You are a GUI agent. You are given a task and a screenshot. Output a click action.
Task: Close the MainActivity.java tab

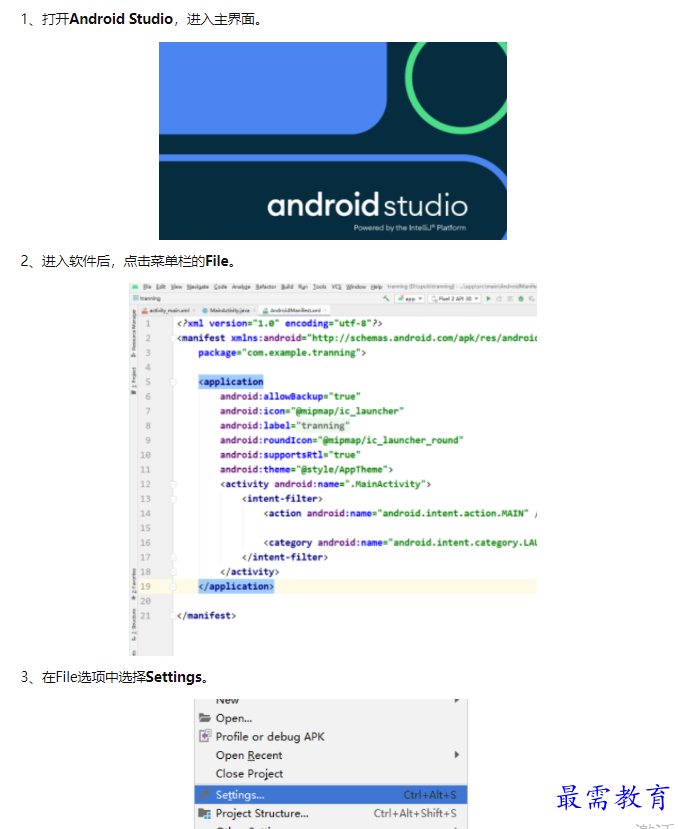click(x=254, y=310)
